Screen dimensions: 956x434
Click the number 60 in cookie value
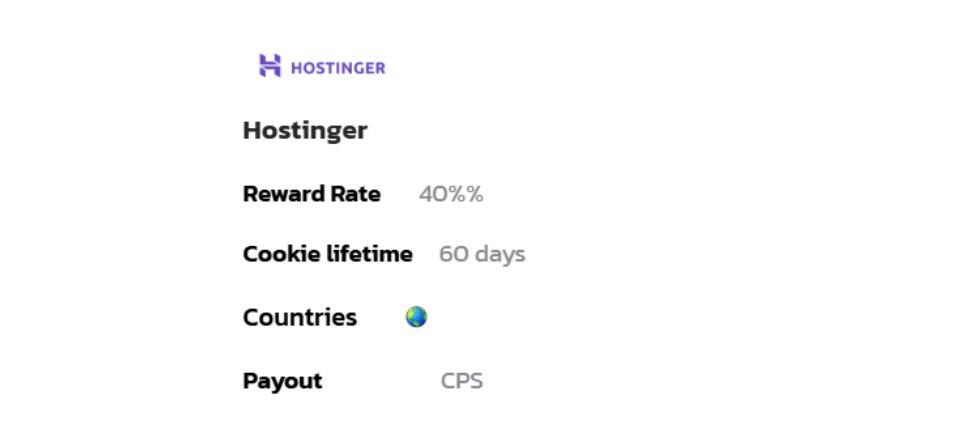[x=453, y=254]
